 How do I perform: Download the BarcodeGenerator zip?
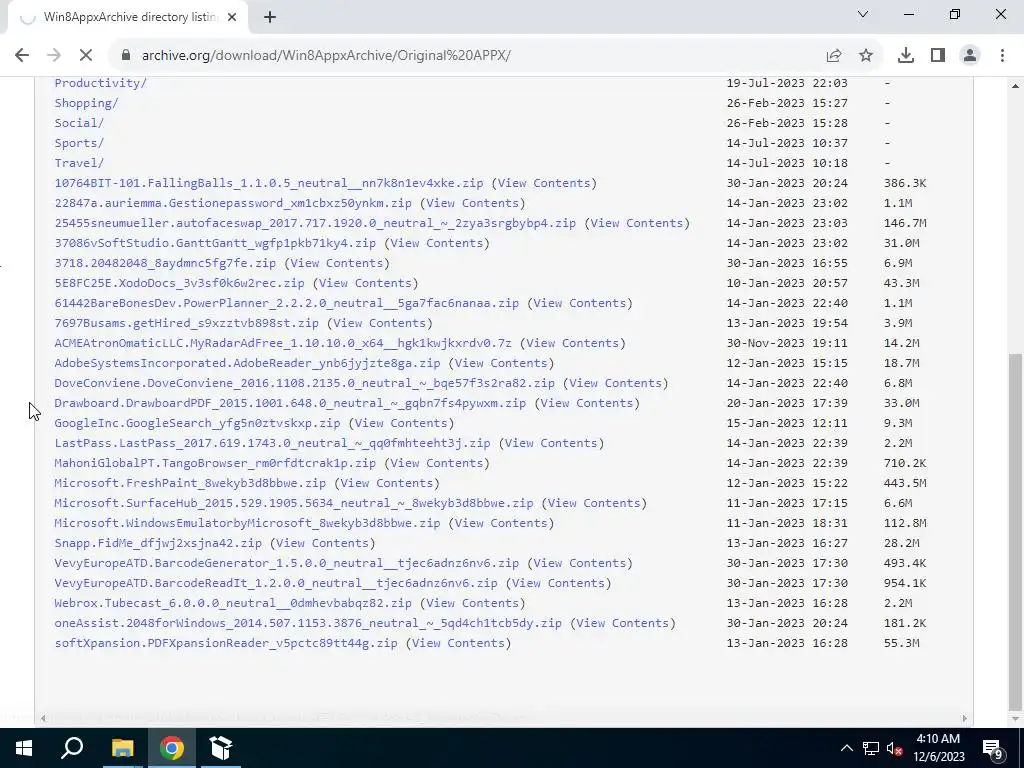(x=287, y=563)
